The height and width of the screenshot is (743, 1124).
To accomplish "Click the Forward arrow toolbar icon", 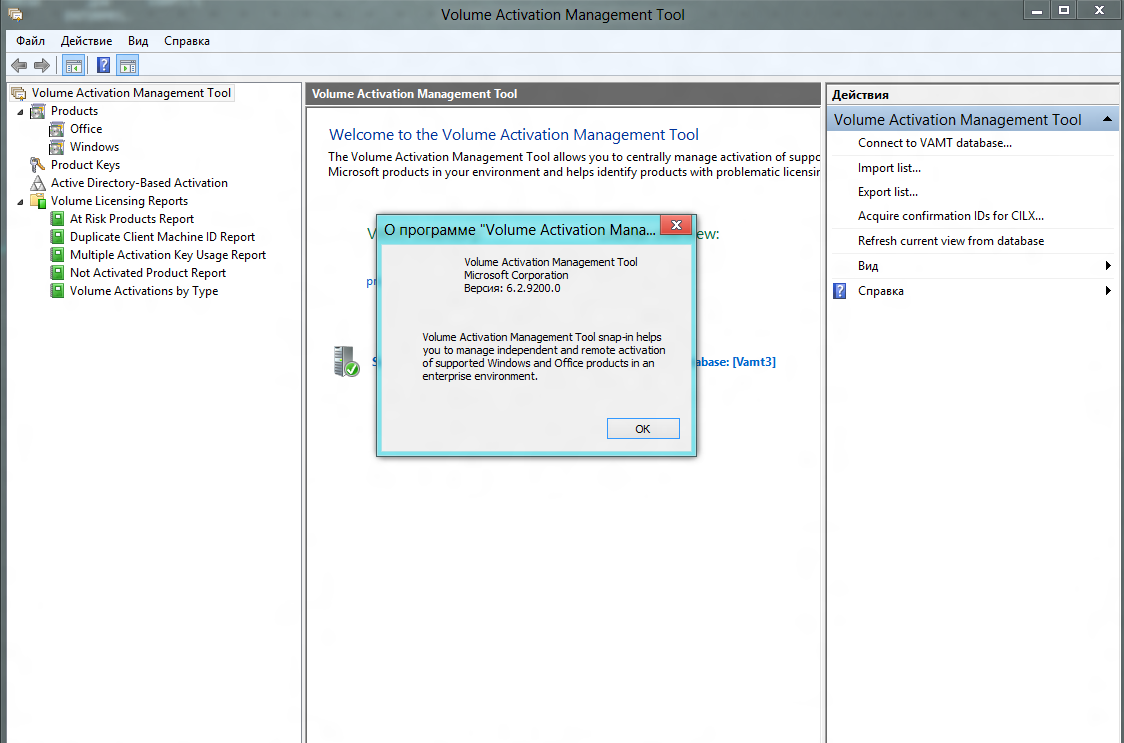I will (x=42, y=66).
